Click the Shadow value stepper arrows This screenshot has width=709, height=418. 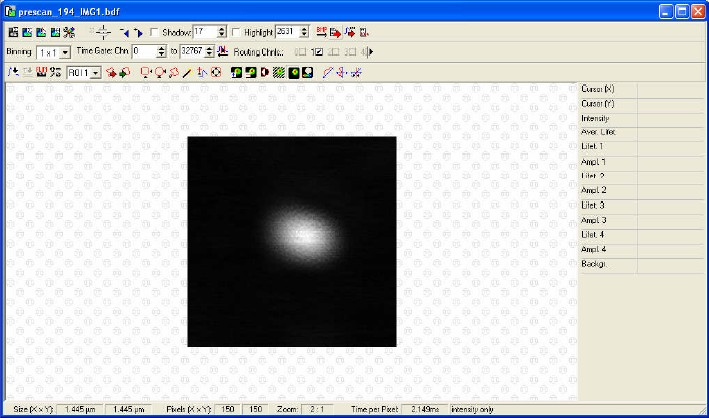222,32
